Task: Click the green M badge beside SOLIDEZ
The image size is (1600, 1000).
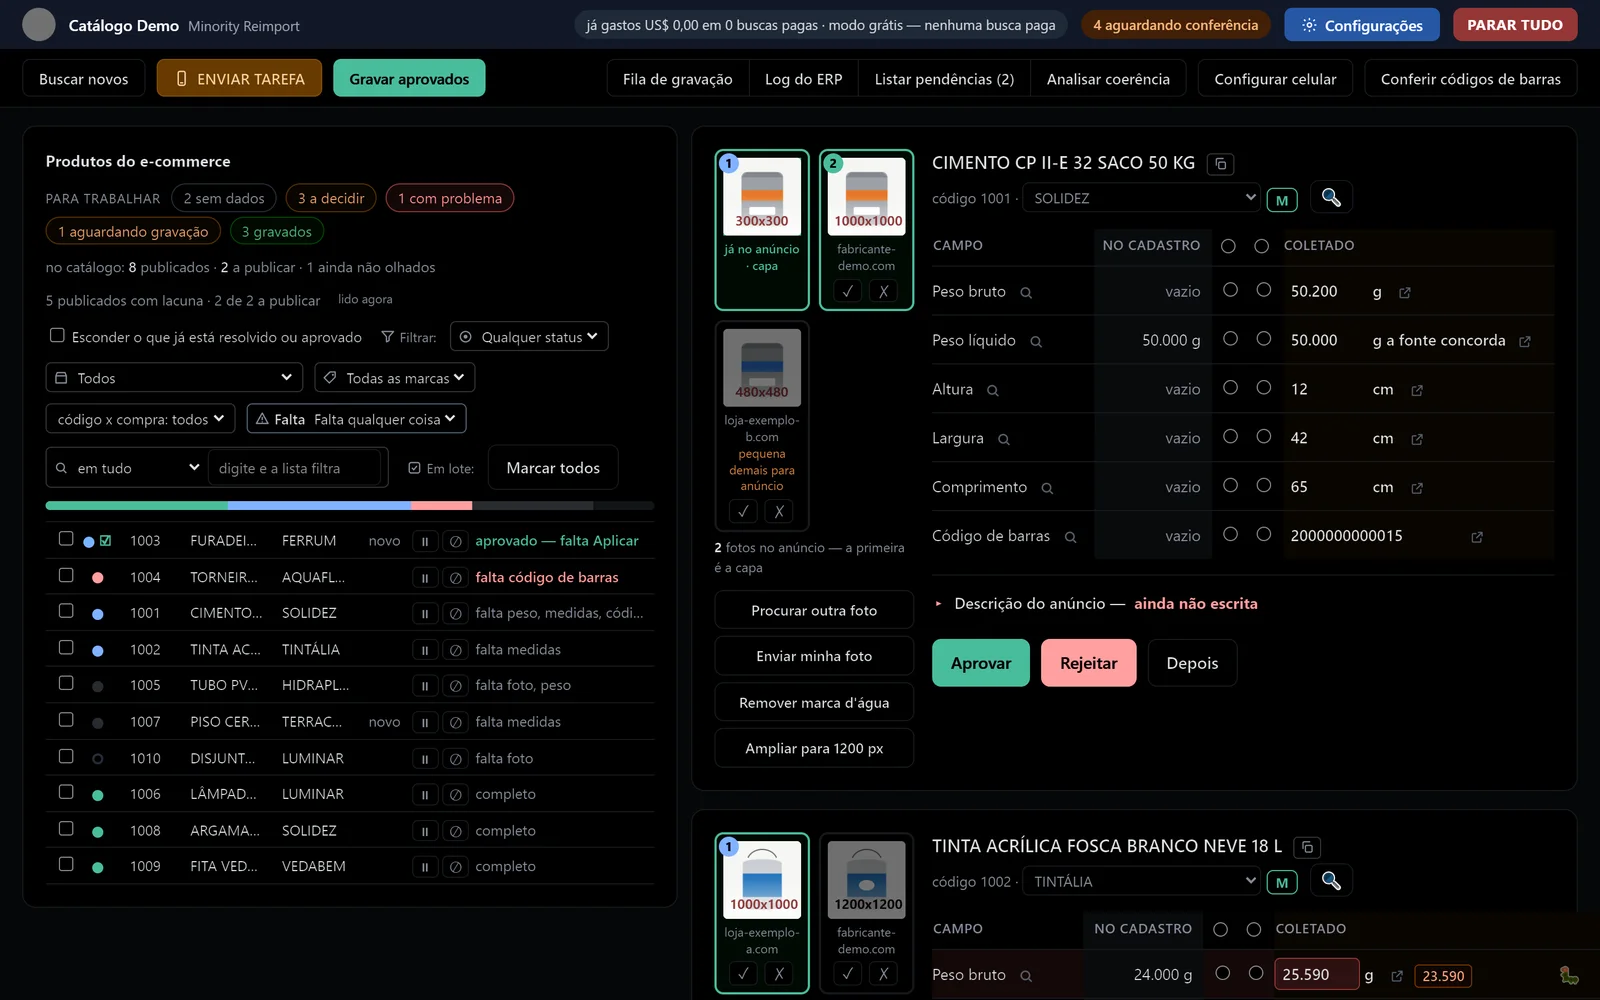Action: click(x=1281, y=200)
